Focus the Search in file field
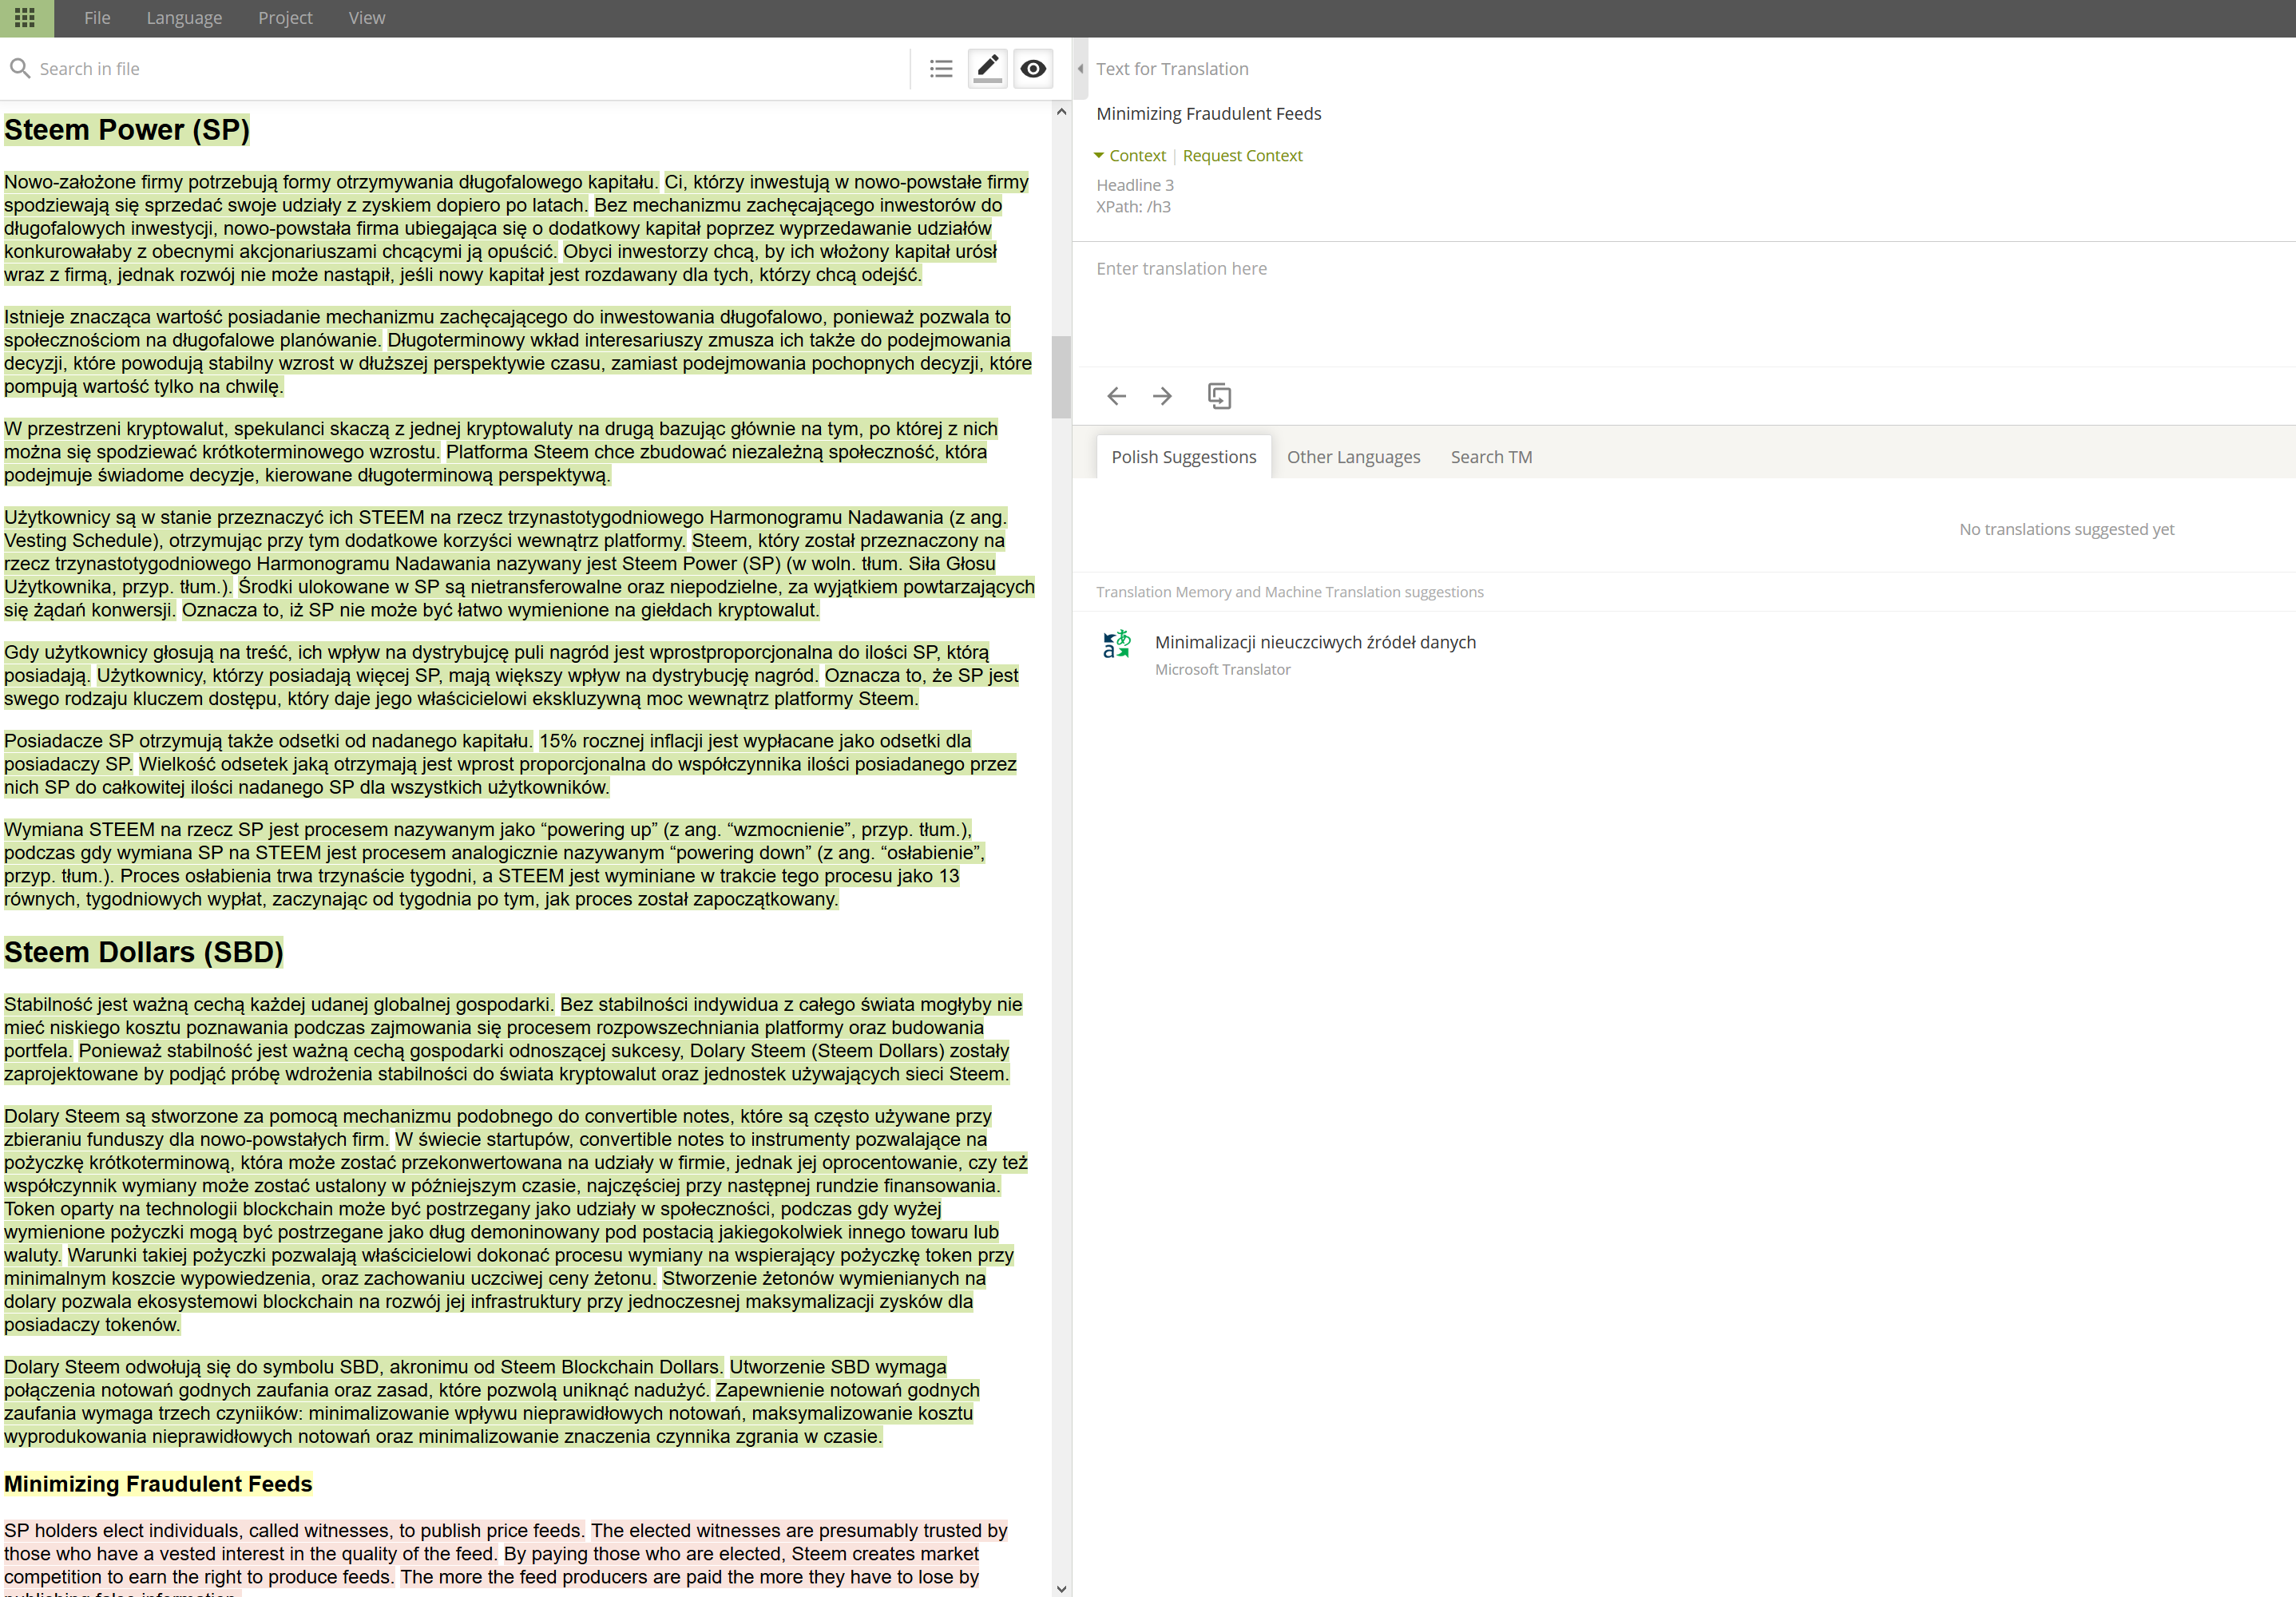This screenshot has width=2296, height=1597. [470, 69]
